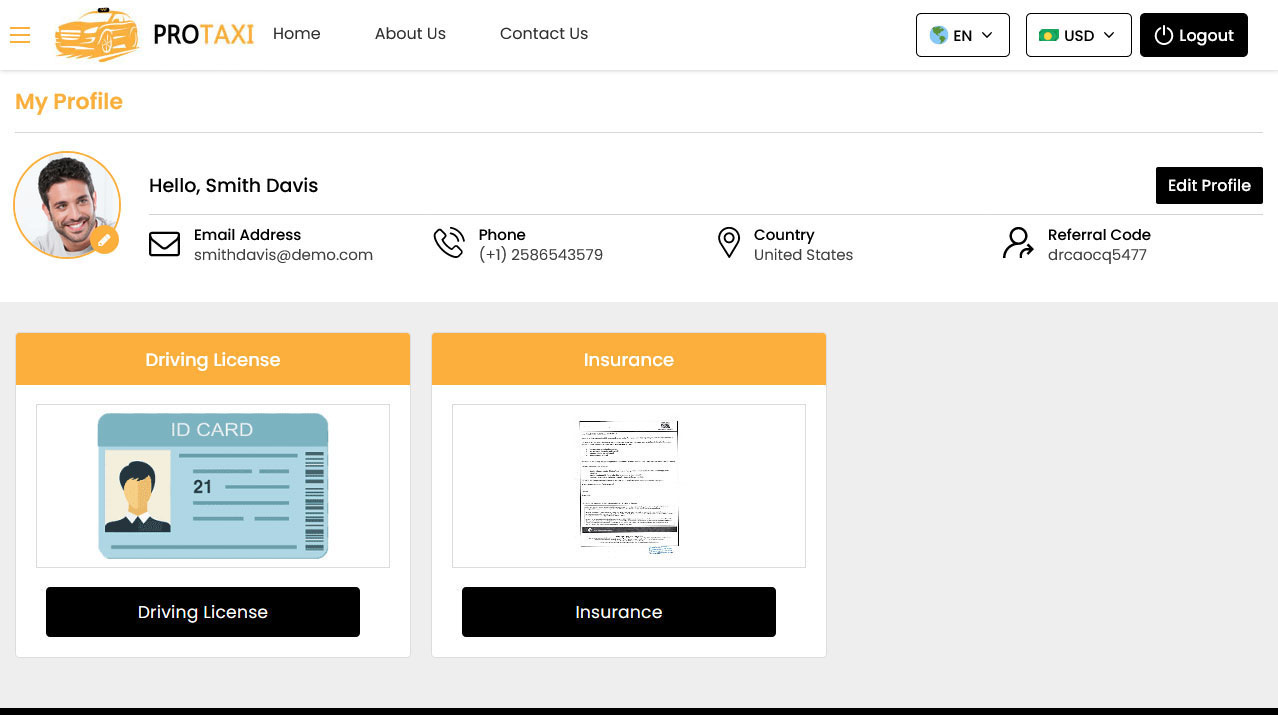Click the country location pin icon
1278x715 pixels.
(729, 242)
